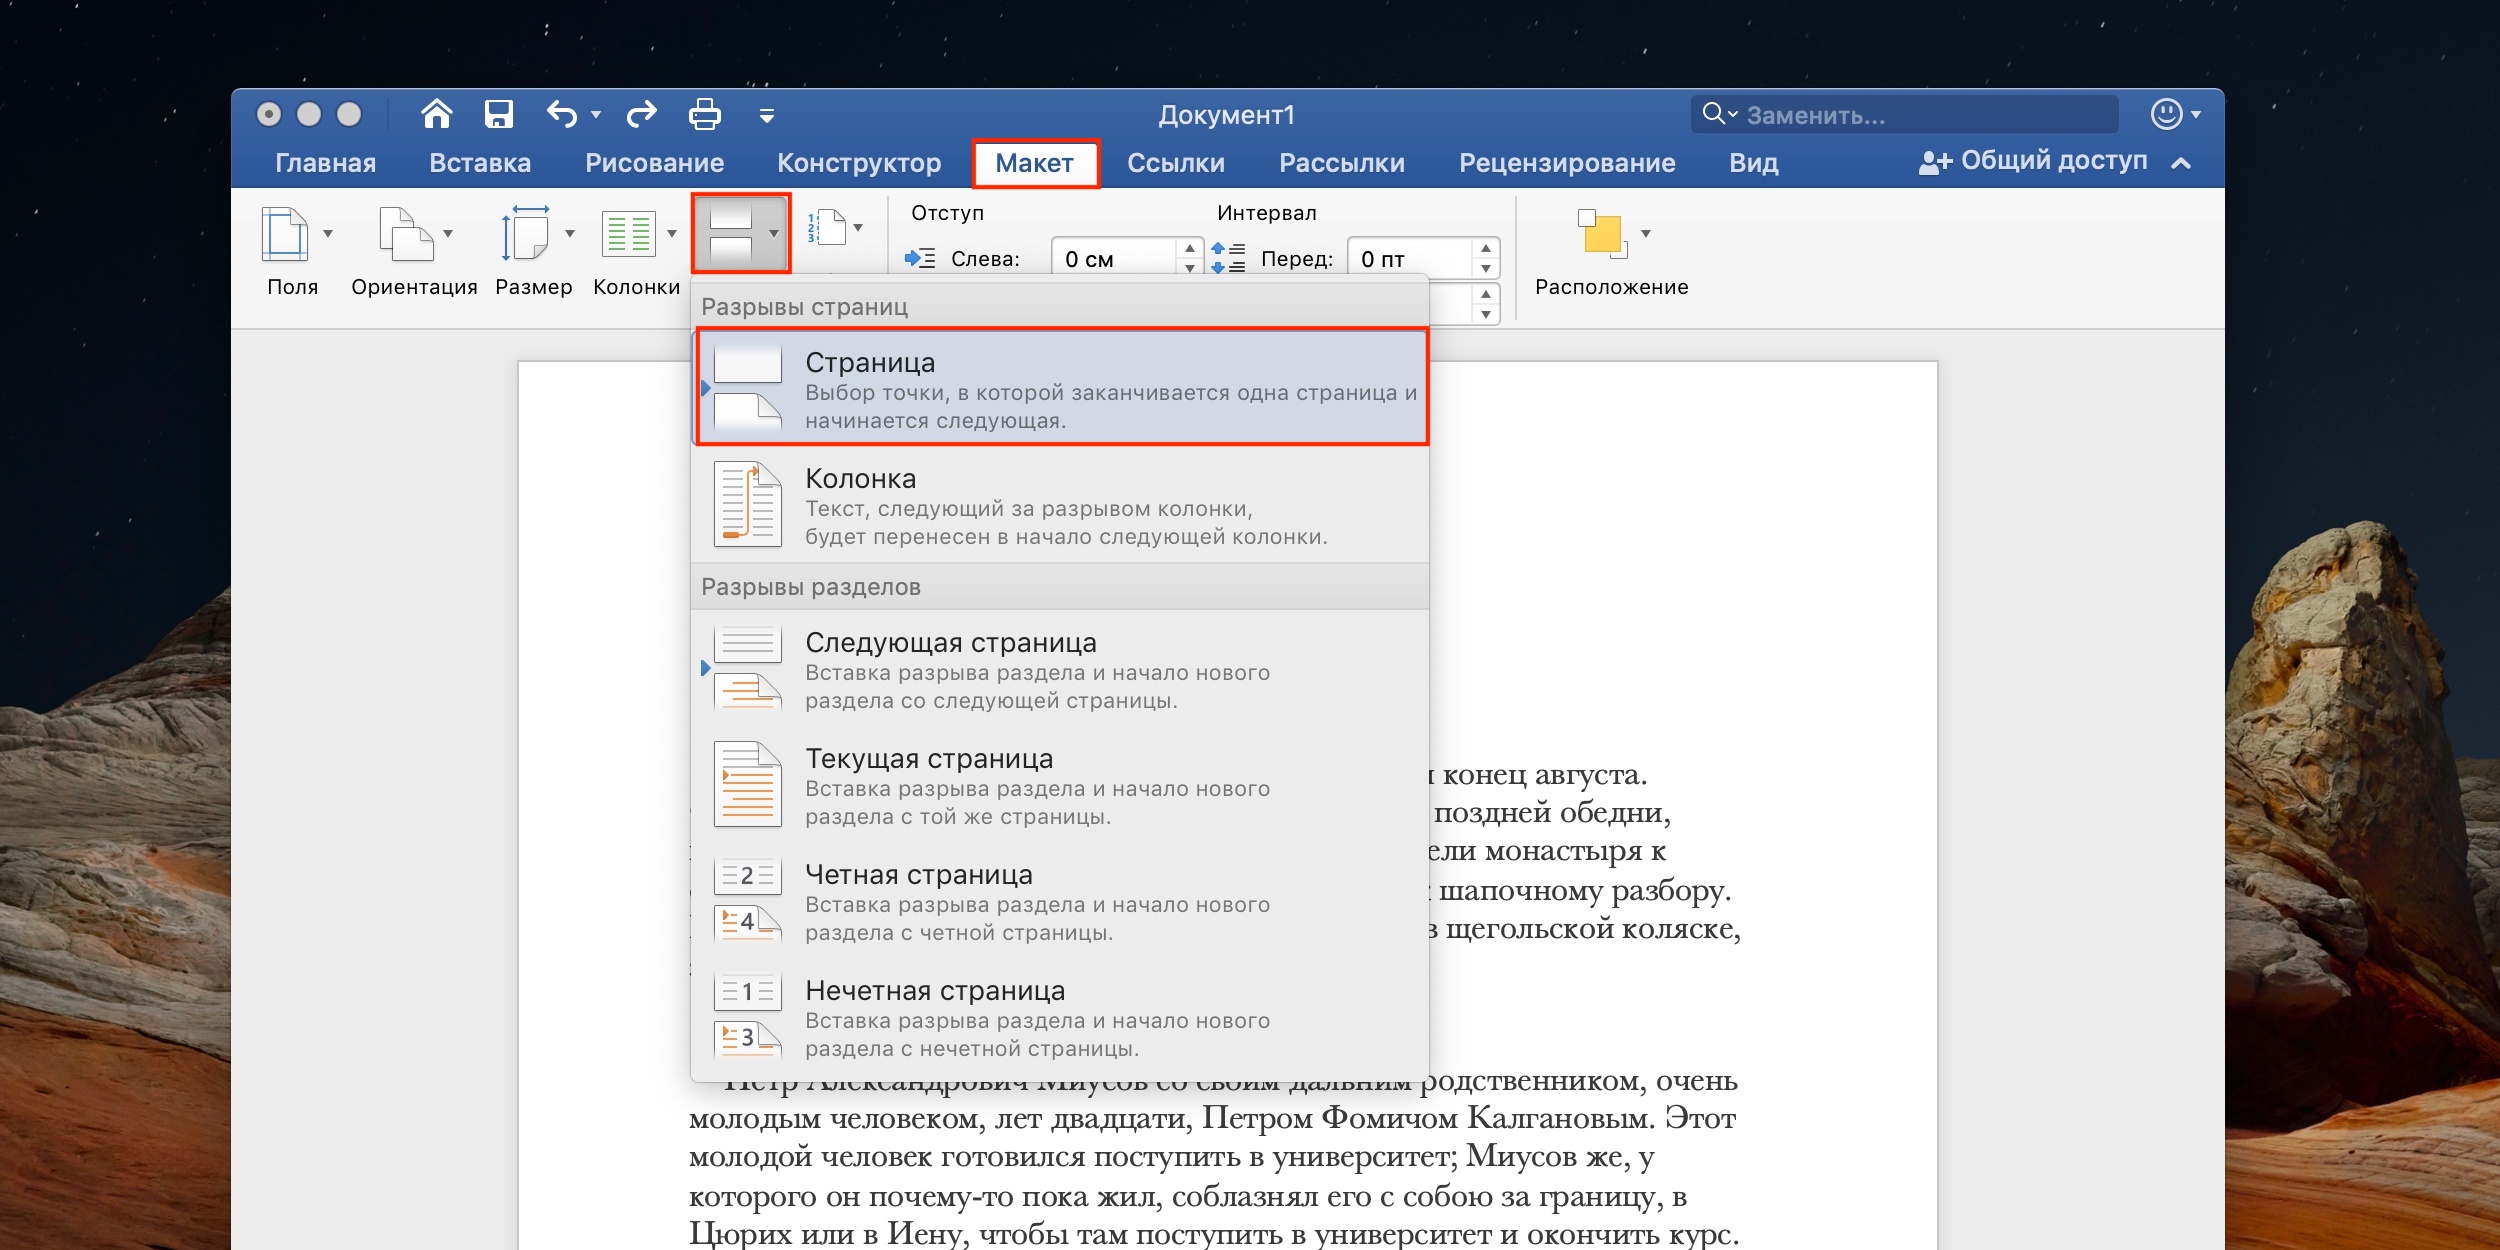This screenshot has height=1250, width=2500.
Task: Expand the Расположение arrangement dropdown arrow
Action: [x=1646, y=233]
